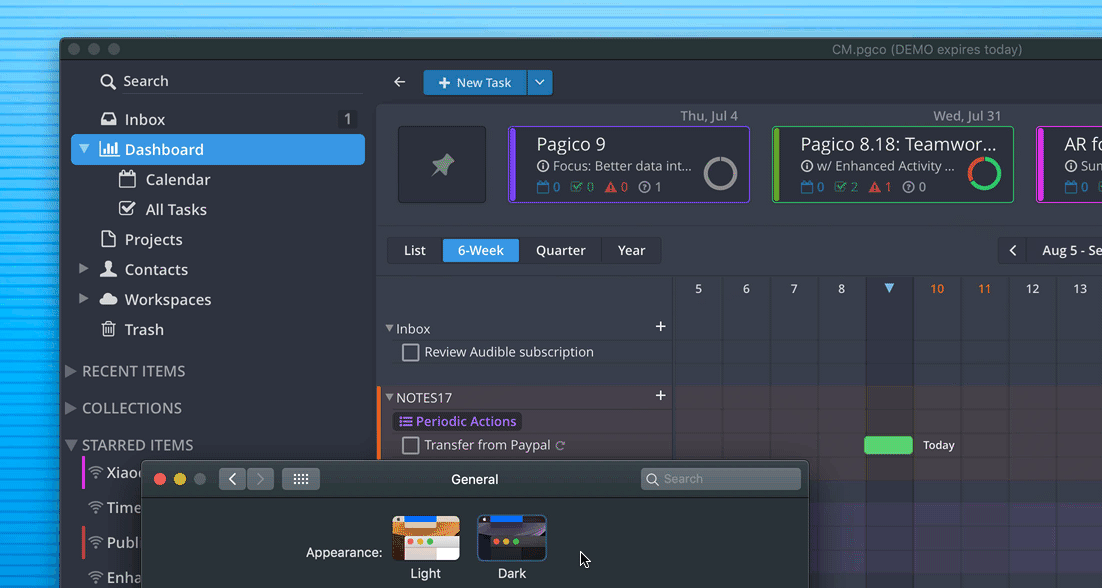1102x588 pixels.
Task: Click repeat icon beside Transfer from Paypal
Action: 560,445
